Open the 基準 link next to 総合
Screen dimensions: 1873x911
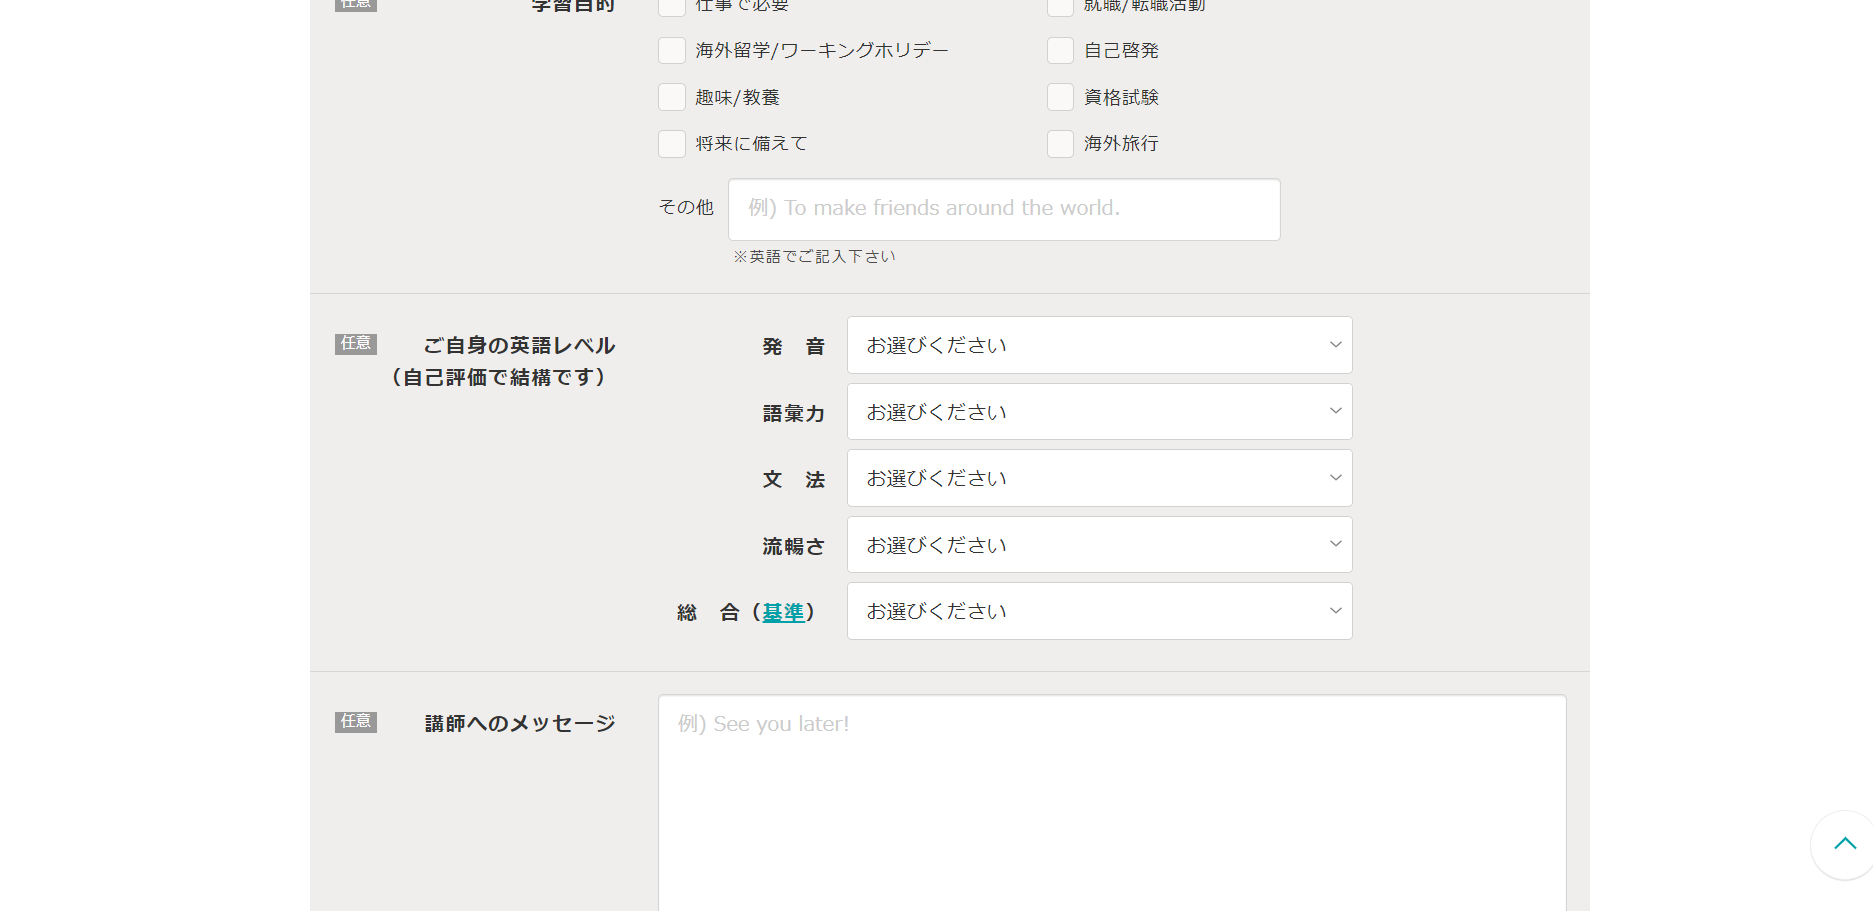pyautogui.click(x=783, y=612)
